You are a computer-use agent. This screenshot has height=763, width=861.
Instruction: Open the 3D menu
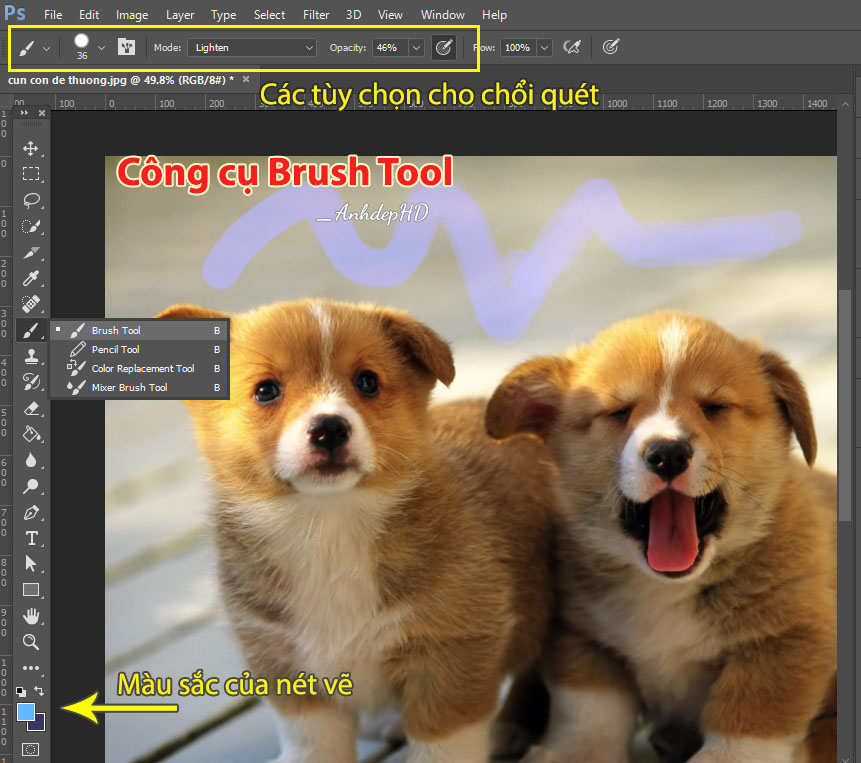[353, 15]
